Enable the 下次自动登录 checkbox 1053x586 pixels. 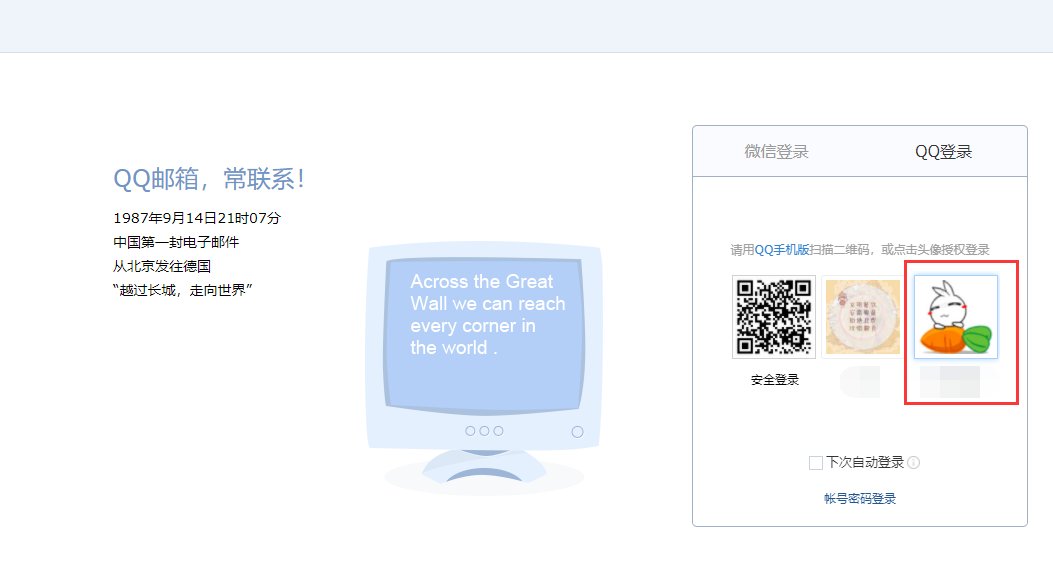pyautogui.click(x=816, y=463)
